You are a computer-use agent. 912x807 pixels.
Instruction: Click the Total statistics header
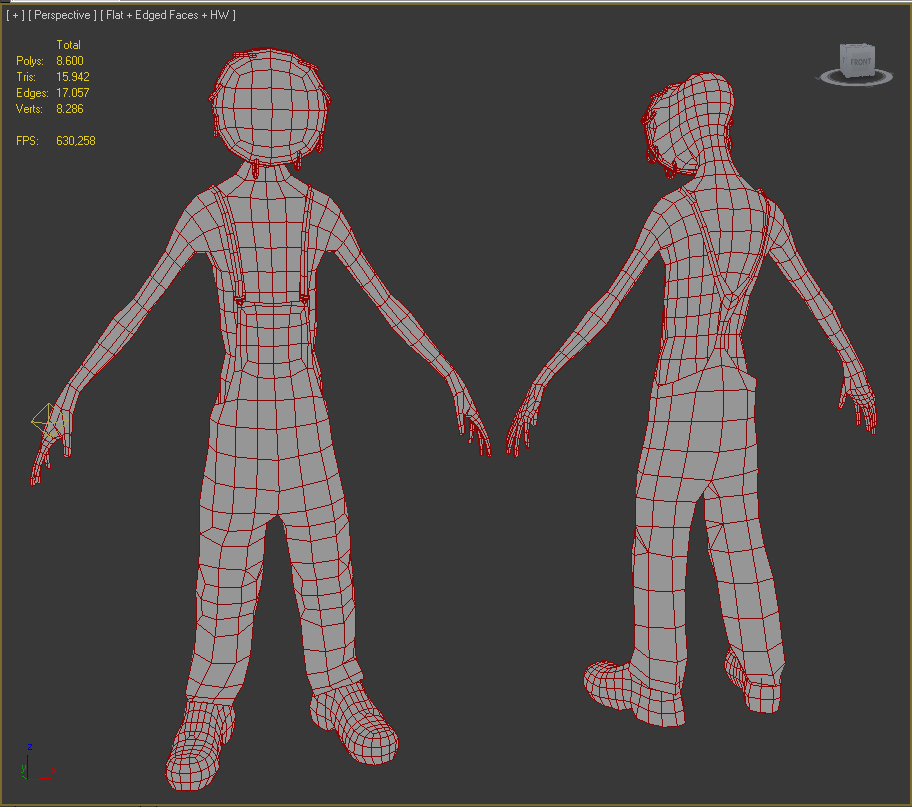[68, 45]
